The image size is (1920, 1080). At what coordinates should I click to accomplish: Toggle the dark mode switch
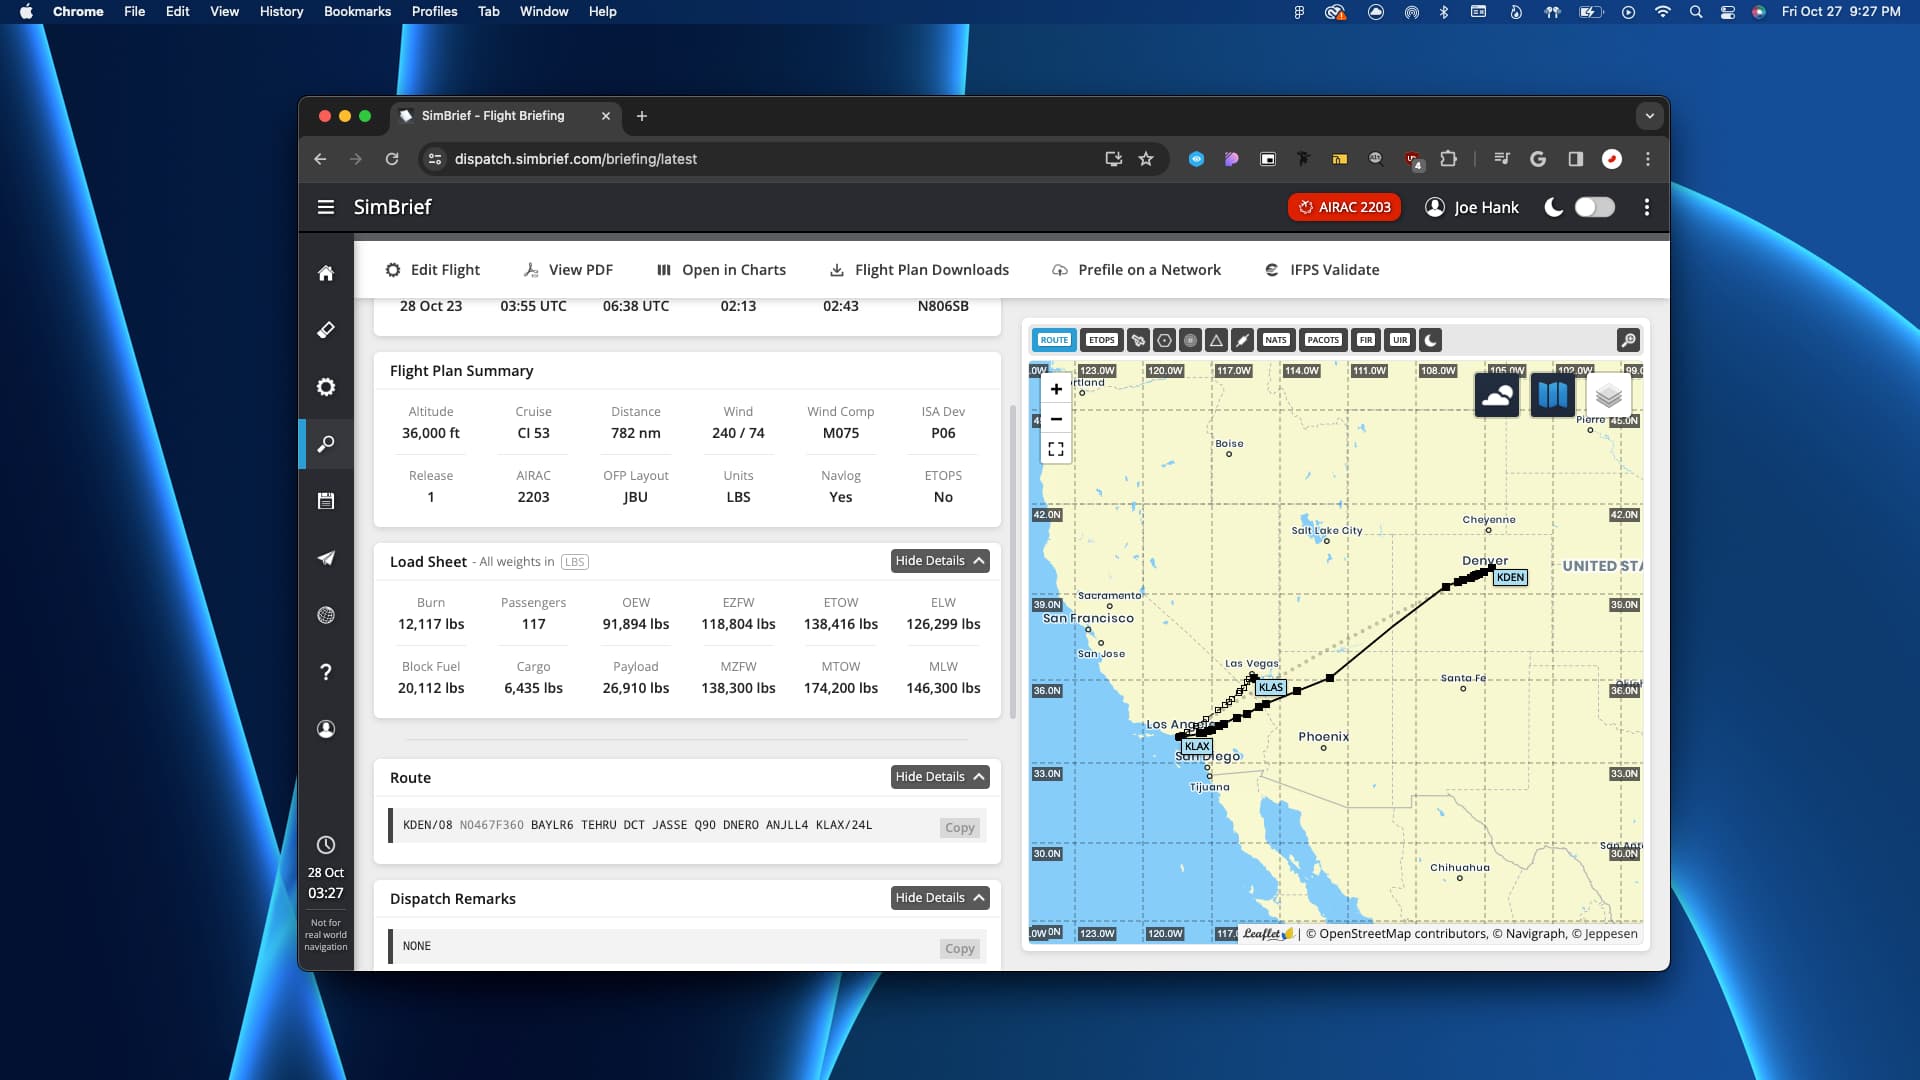[x=1594, y=207]
